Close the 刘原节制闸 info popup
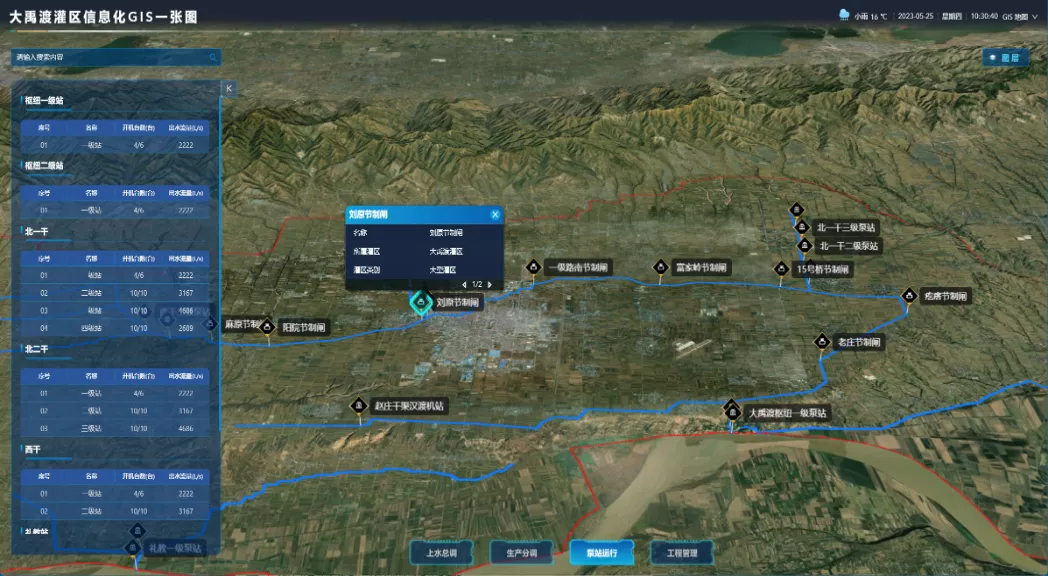This screenshot has height=576, width=1048. pos(495,214)
